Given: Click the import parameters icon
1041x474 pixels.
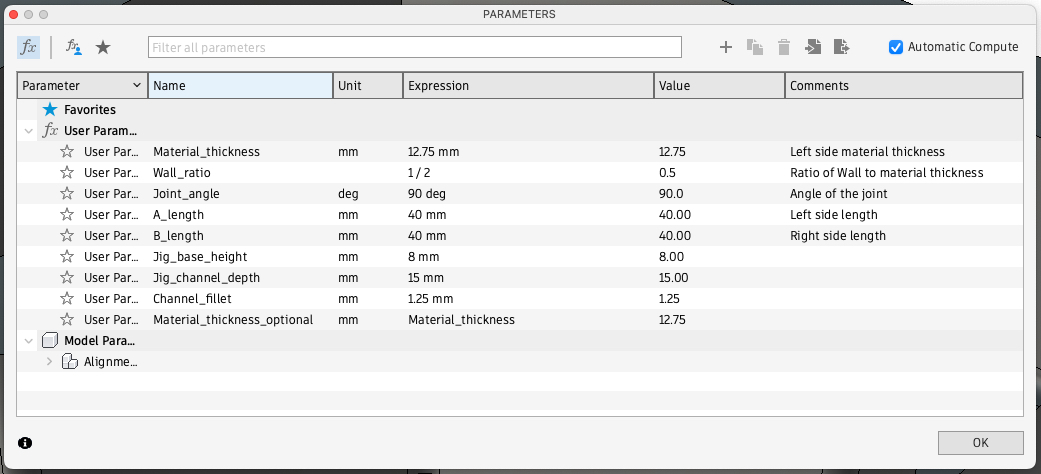Looking at the screenshot, I should pyautogui.click(x=813, y=47).
